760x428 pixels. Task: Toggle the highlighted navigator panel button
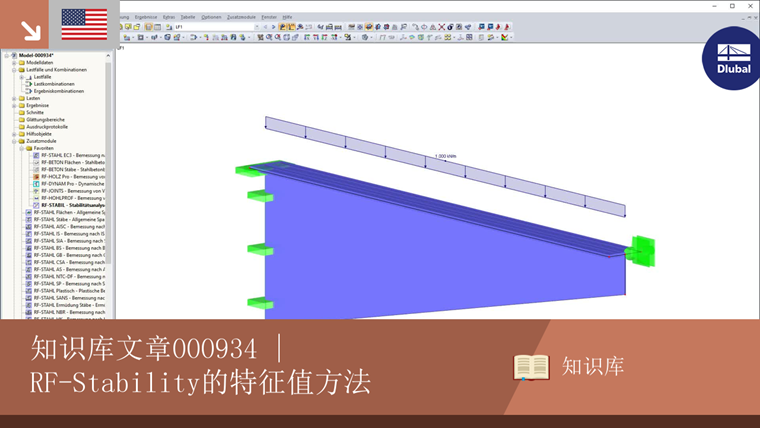(149, 27)
